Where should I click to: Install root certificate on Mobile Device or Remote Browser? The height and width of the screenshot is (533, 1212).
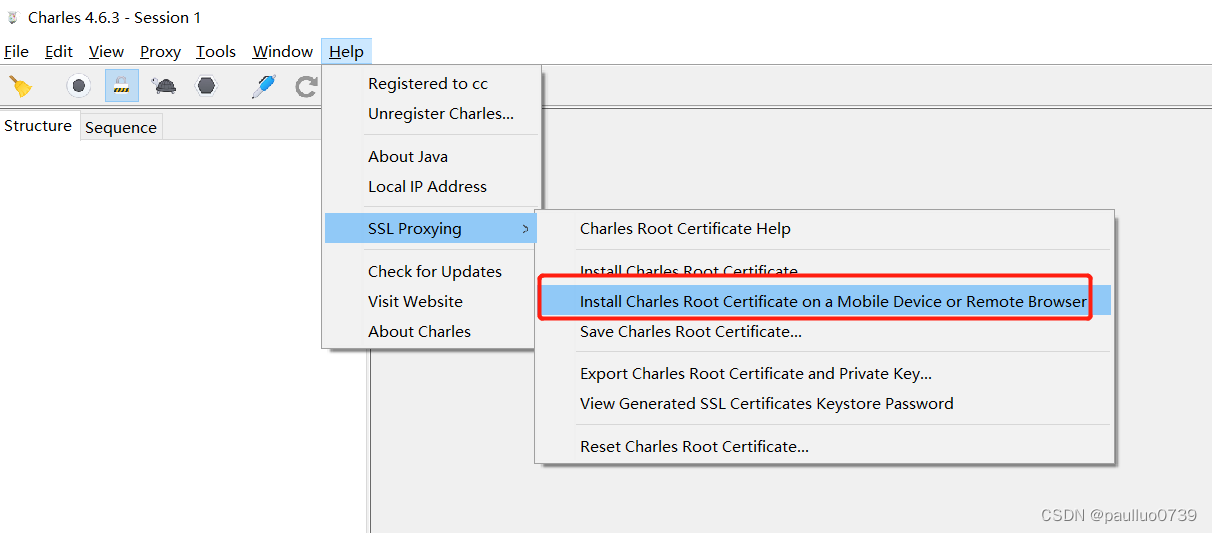pyautogui.click(x=825, y=301)
